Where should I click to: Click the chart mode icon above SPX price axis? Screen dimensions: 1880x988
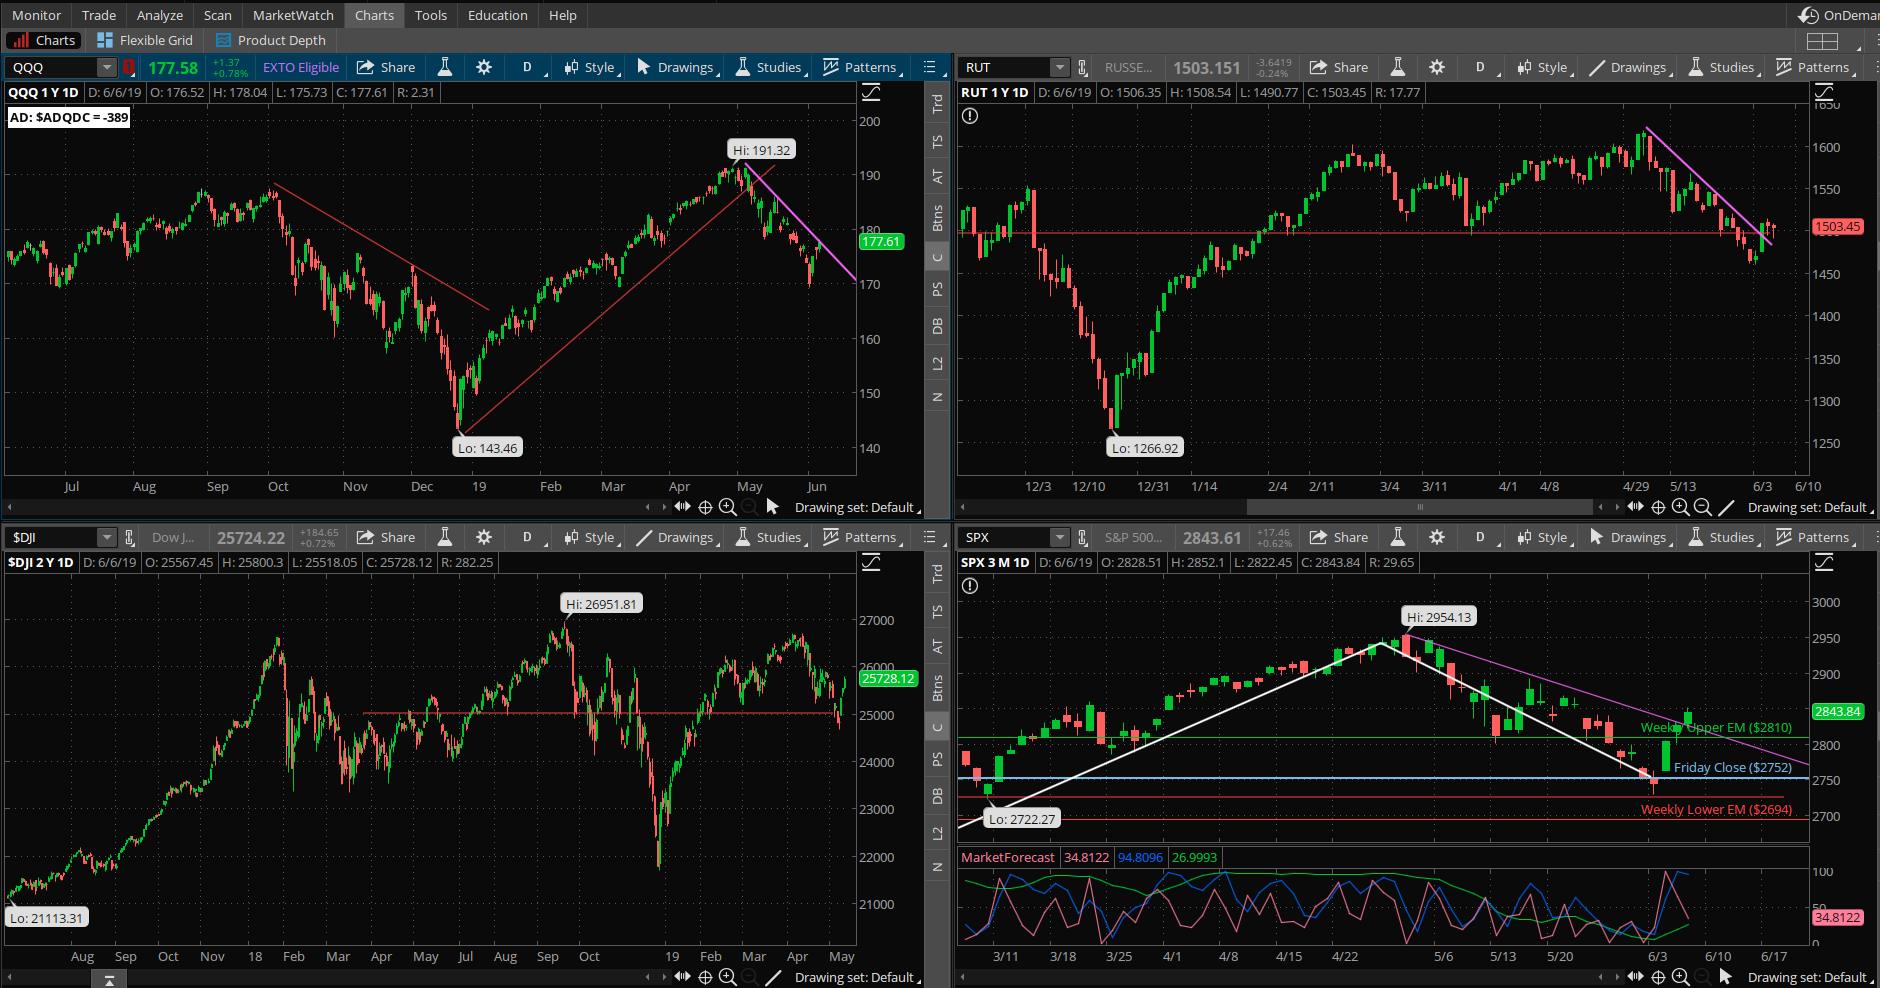(1824, 562)
